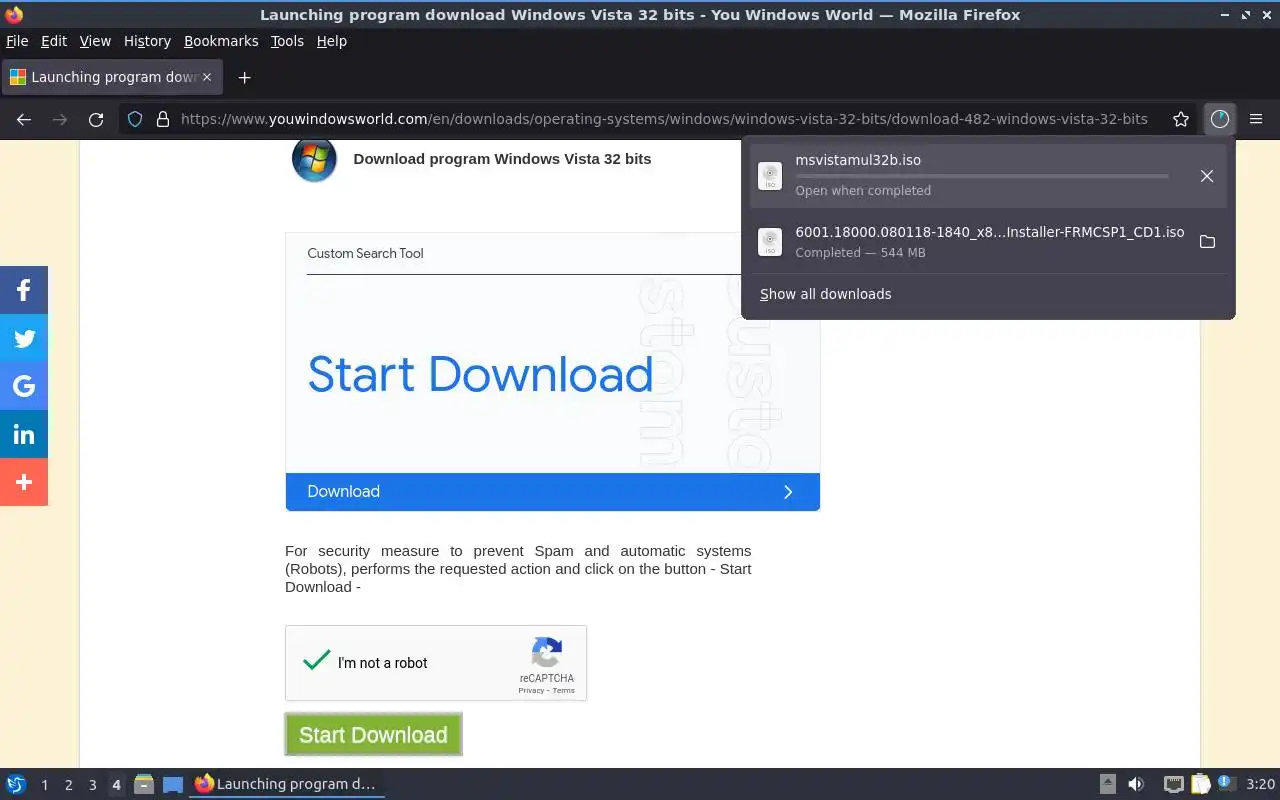1280x800 pixels.
Task: Share page on Google
Action: point(24,386)
